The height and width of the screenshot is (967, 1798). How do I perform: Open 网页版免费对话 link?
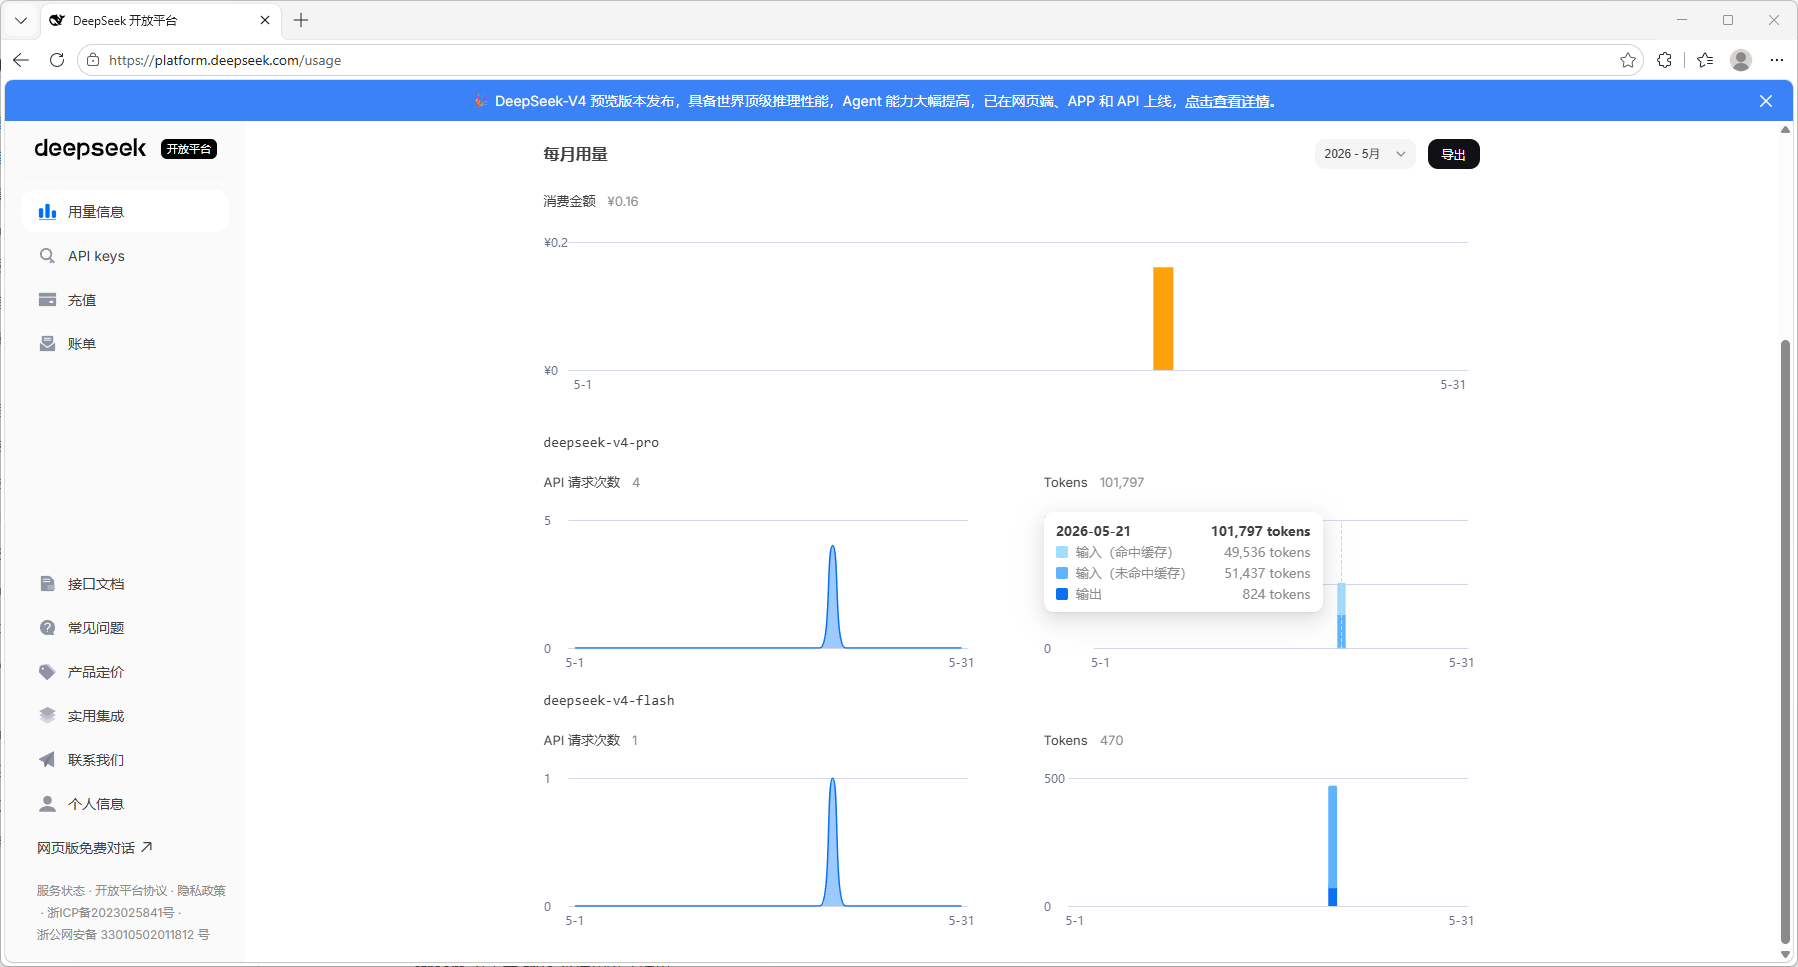[95, 848]
